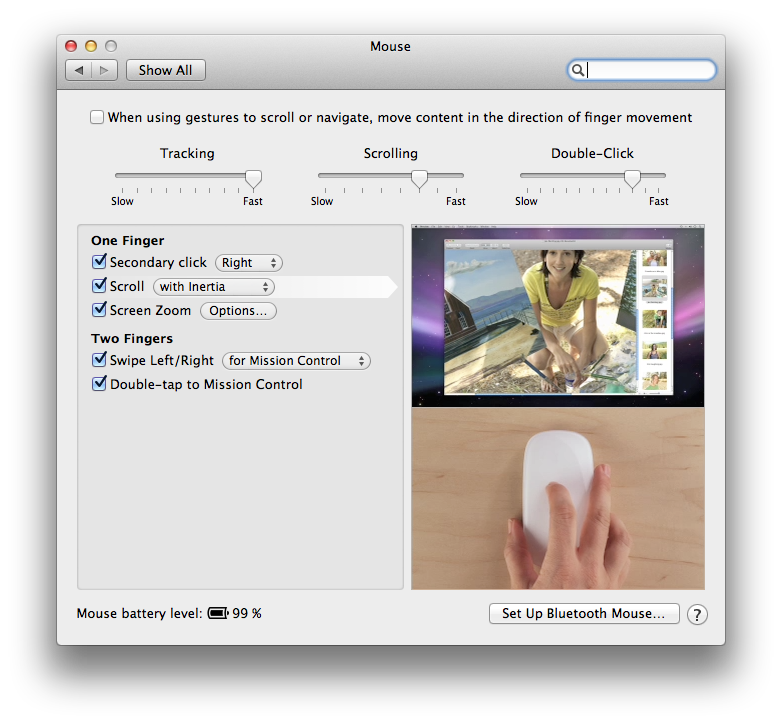Click the Tracking label
This screenshot has width=782, height=724.
pyautogui.click(x=187, y=153)
